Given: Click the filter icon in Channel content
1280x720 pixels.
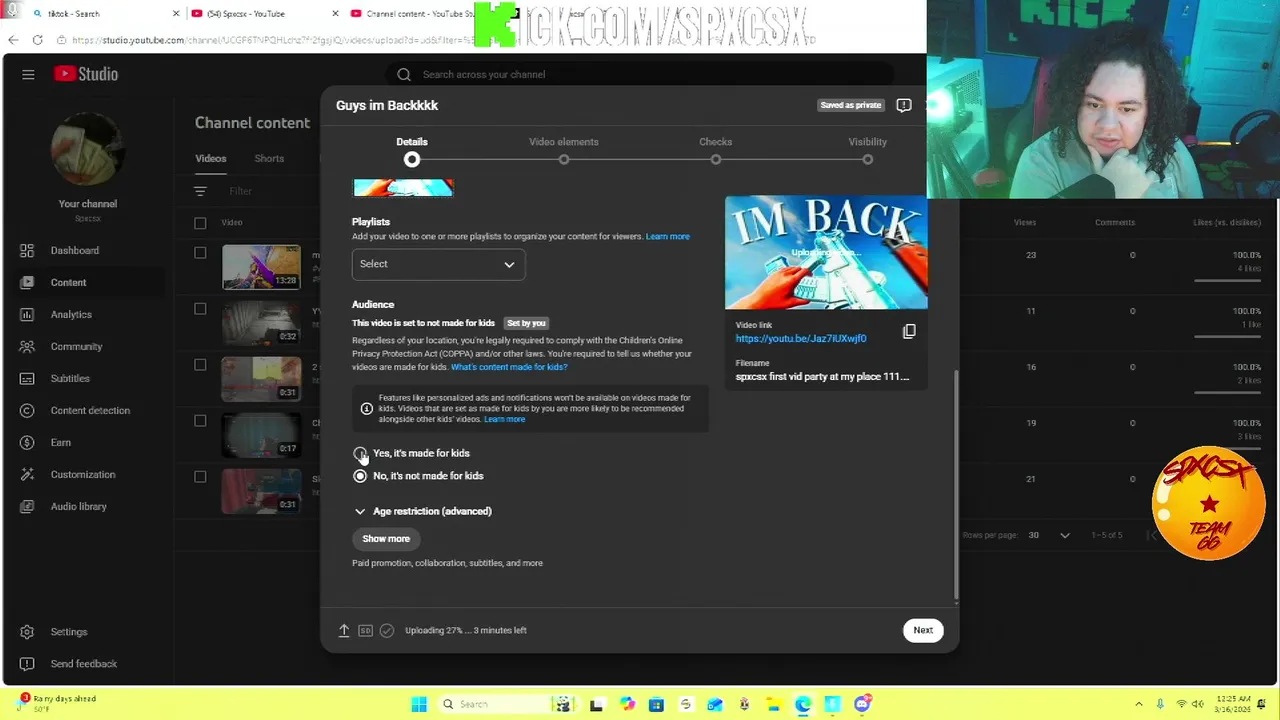Looking at the screenshot, I should 200,191.
